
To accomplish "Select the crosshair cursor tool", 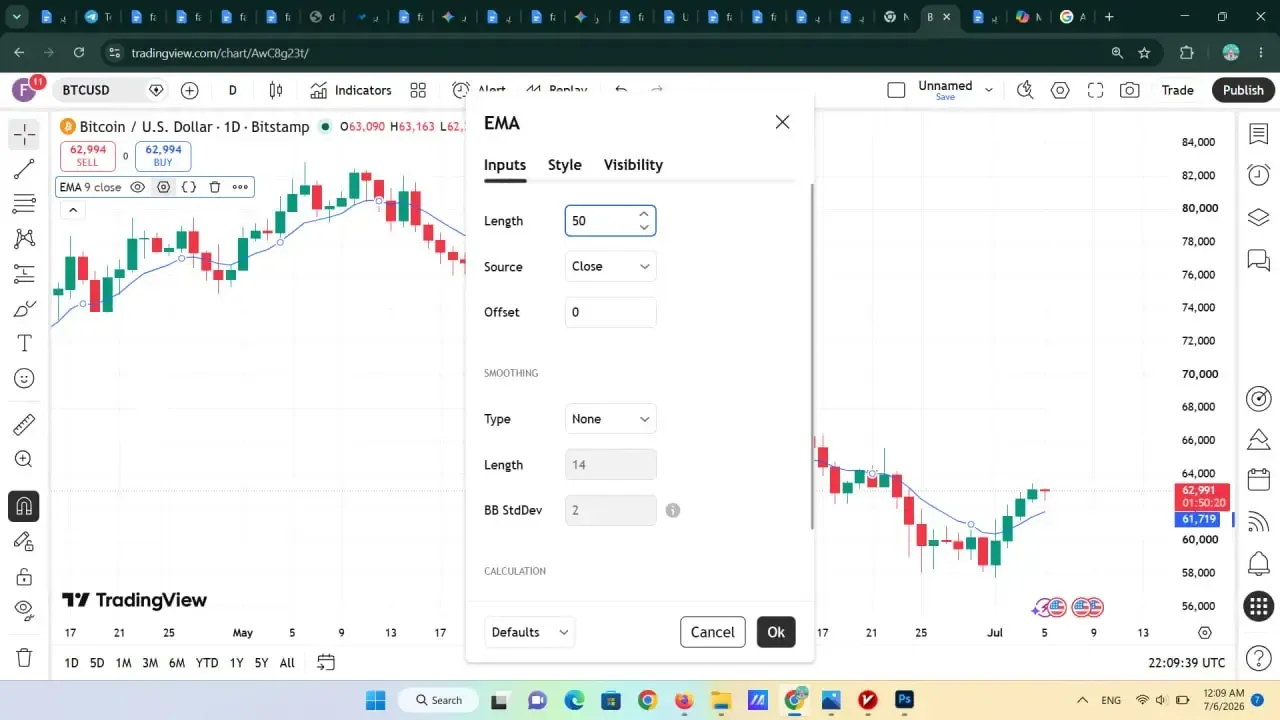I will [24, 133].
